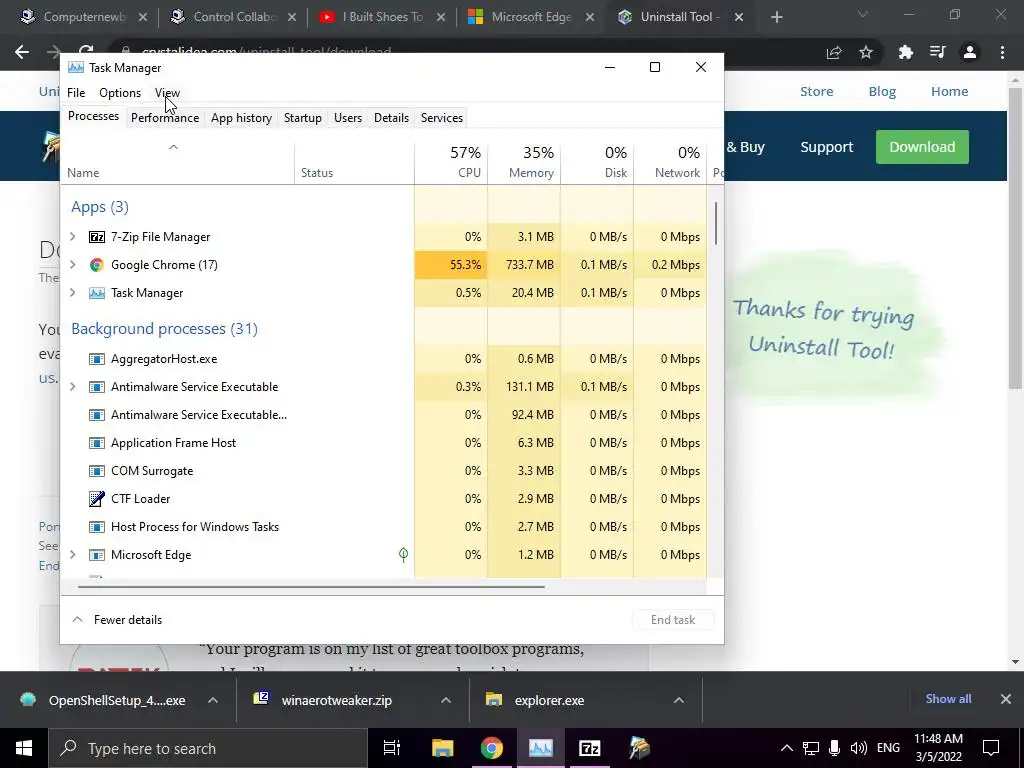The image size is (1024, 768).
Task: Click Show all in the downloads bar
Action: (x=948, y=699)
